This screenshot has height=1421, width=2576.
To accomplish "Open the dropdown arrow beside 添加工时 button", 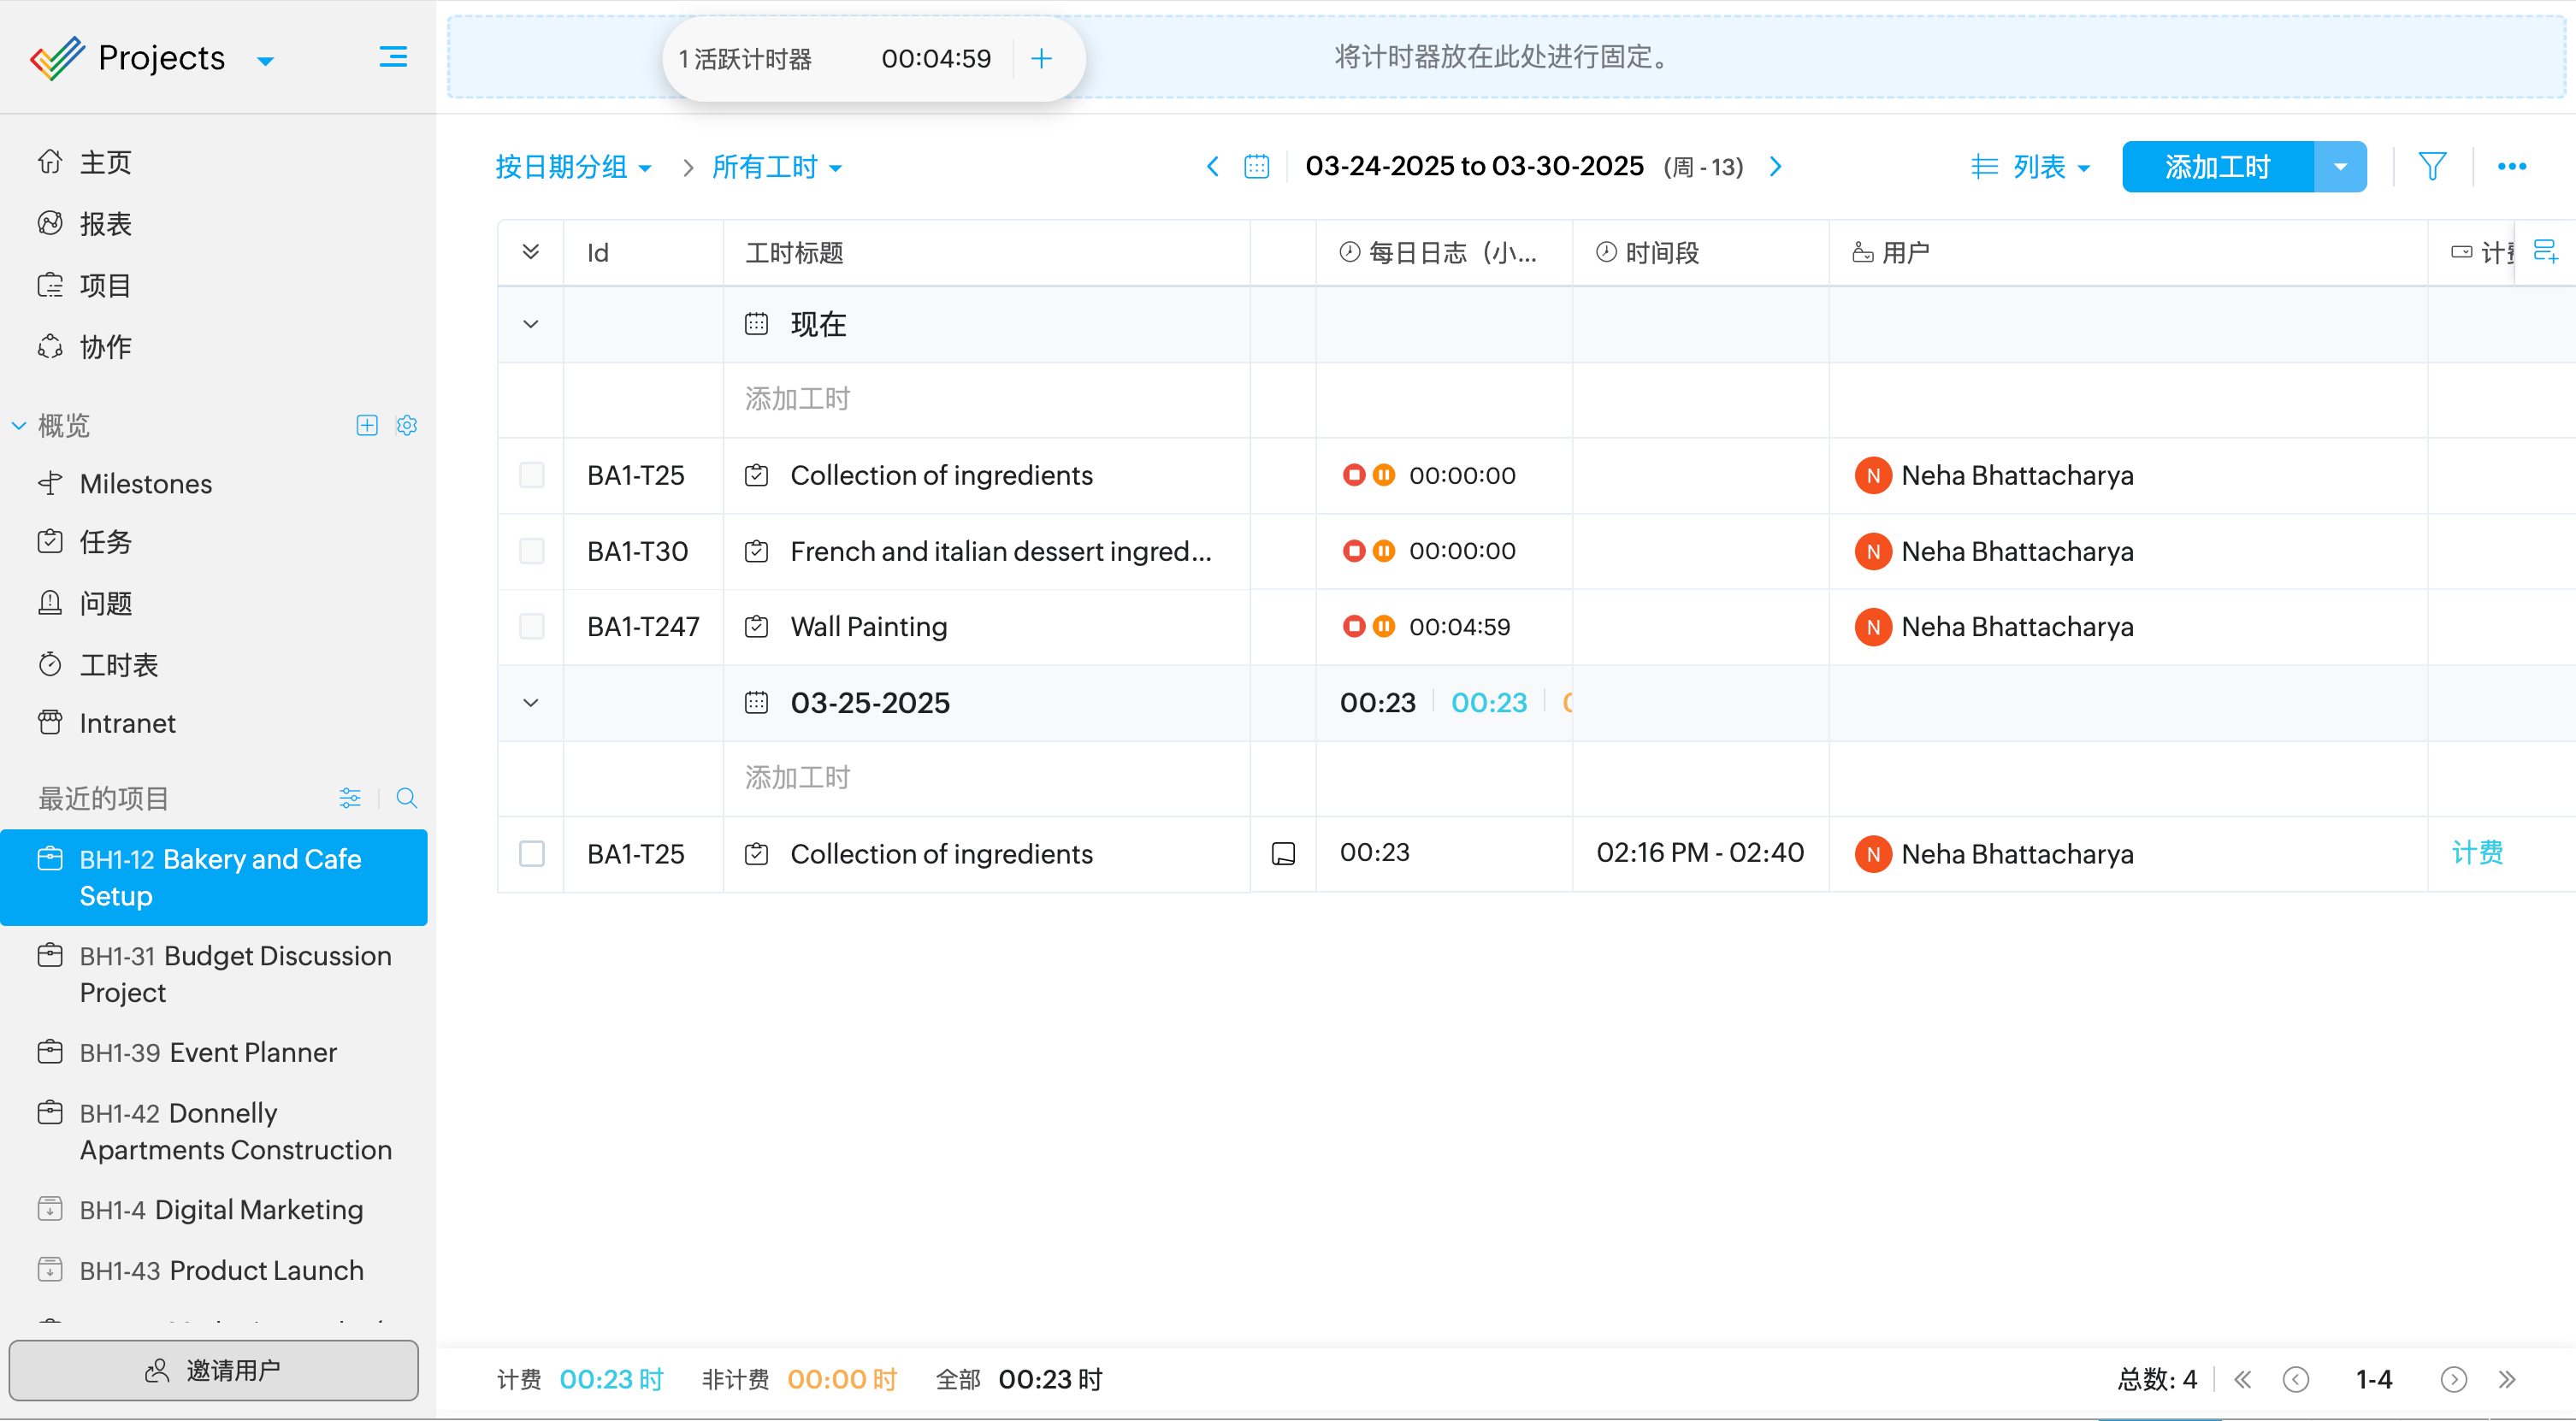I will click(x=2340, y=167).
